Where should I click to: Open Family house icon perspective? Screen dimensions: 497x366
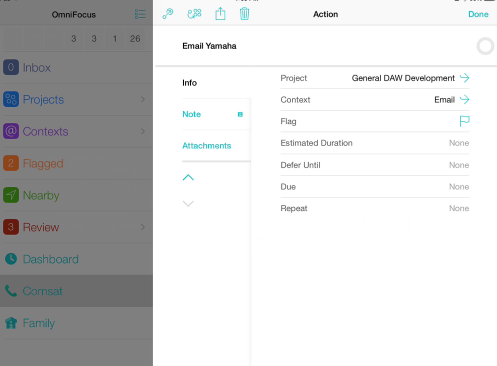11,323
